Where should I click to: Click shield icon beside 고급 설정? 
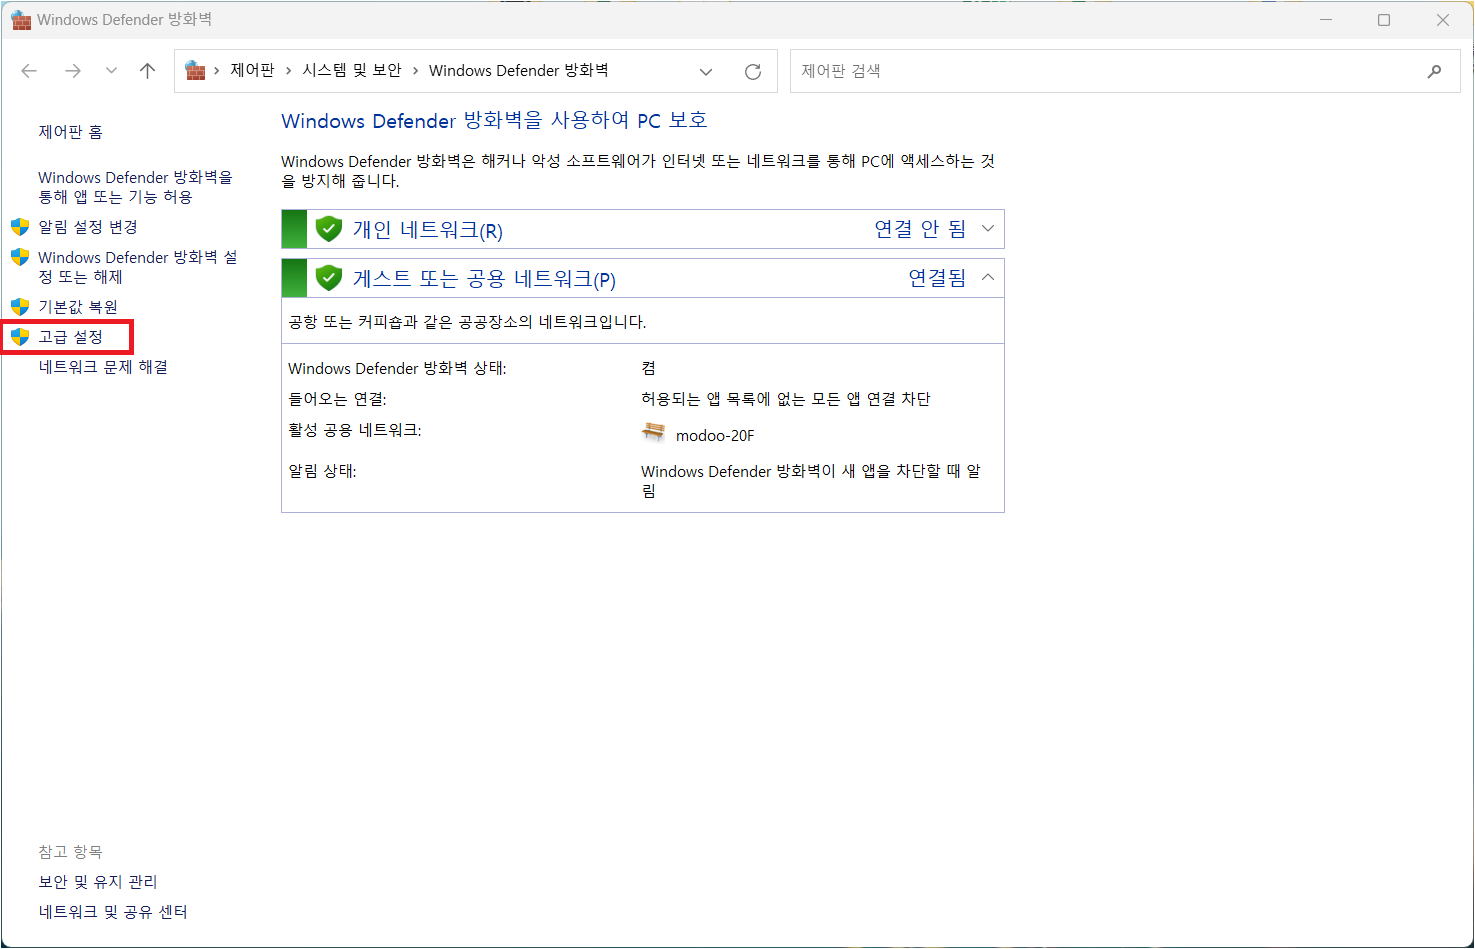coord(20,337)
